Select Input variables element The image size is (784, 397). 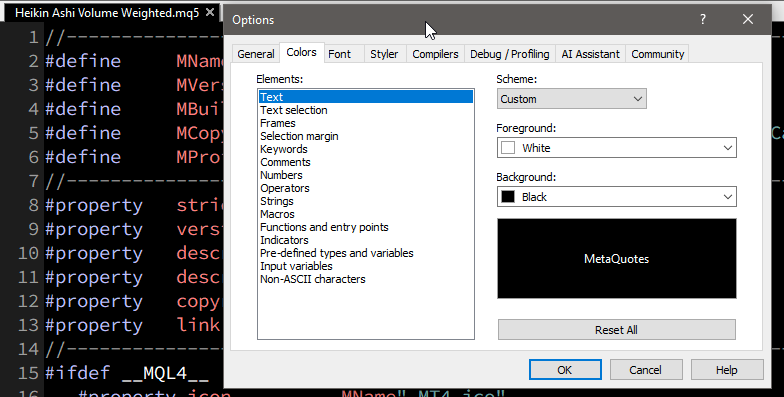click(x=366, y=266)
